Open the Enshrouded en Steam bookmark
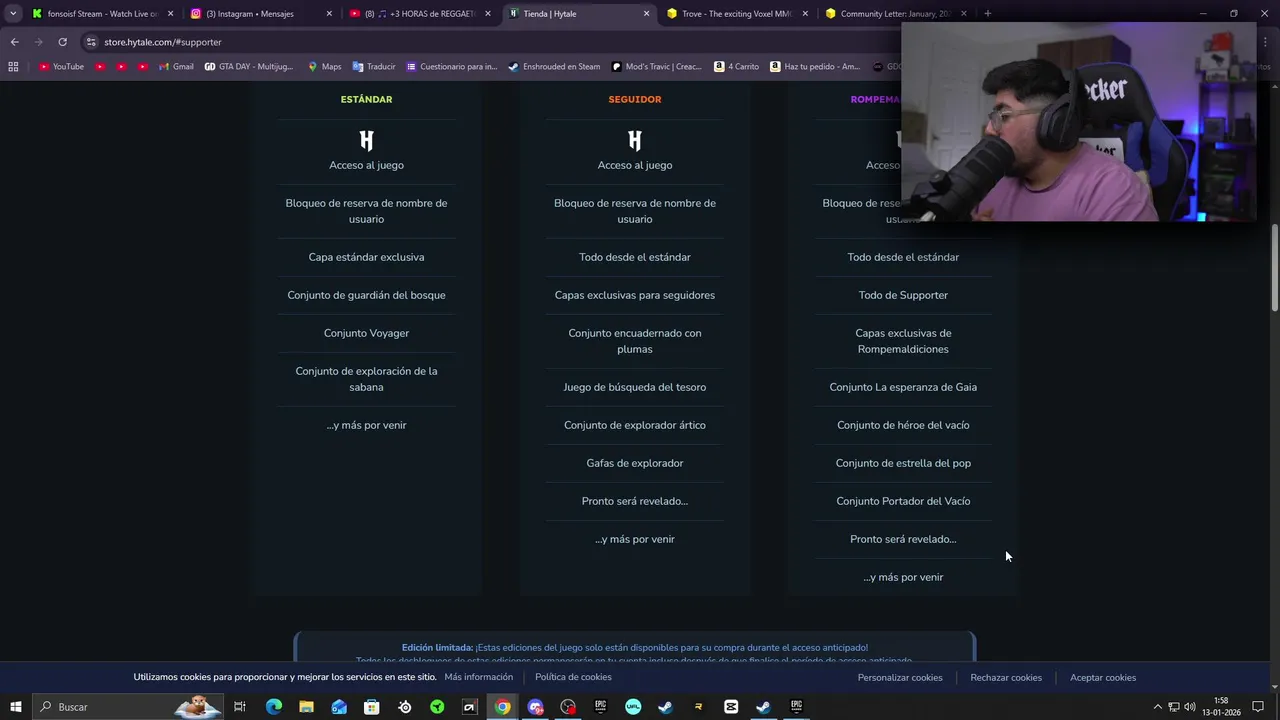The height and width of the screenshot is (720, 1280). 554,67
